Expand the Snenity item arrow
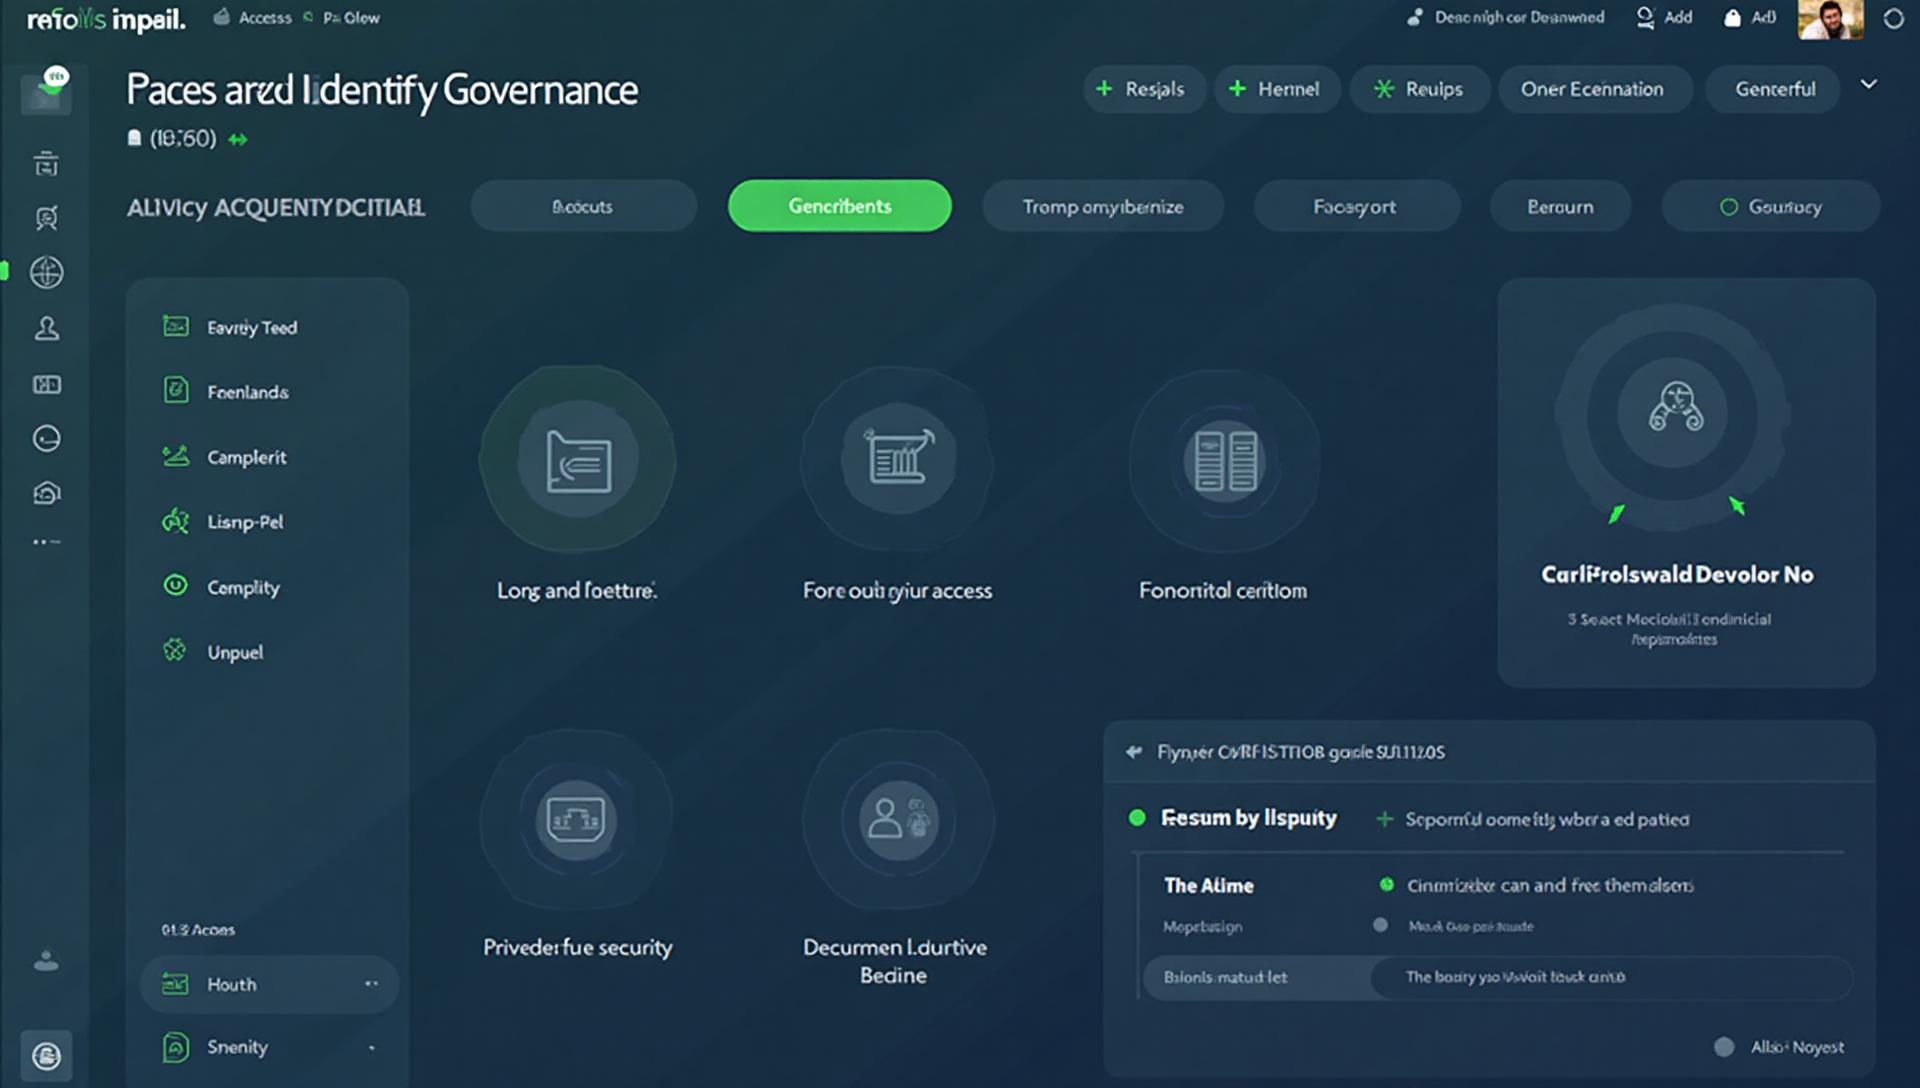Screen dimensions: 1920x1088 pyautogui.click(x=371, y=1048)
